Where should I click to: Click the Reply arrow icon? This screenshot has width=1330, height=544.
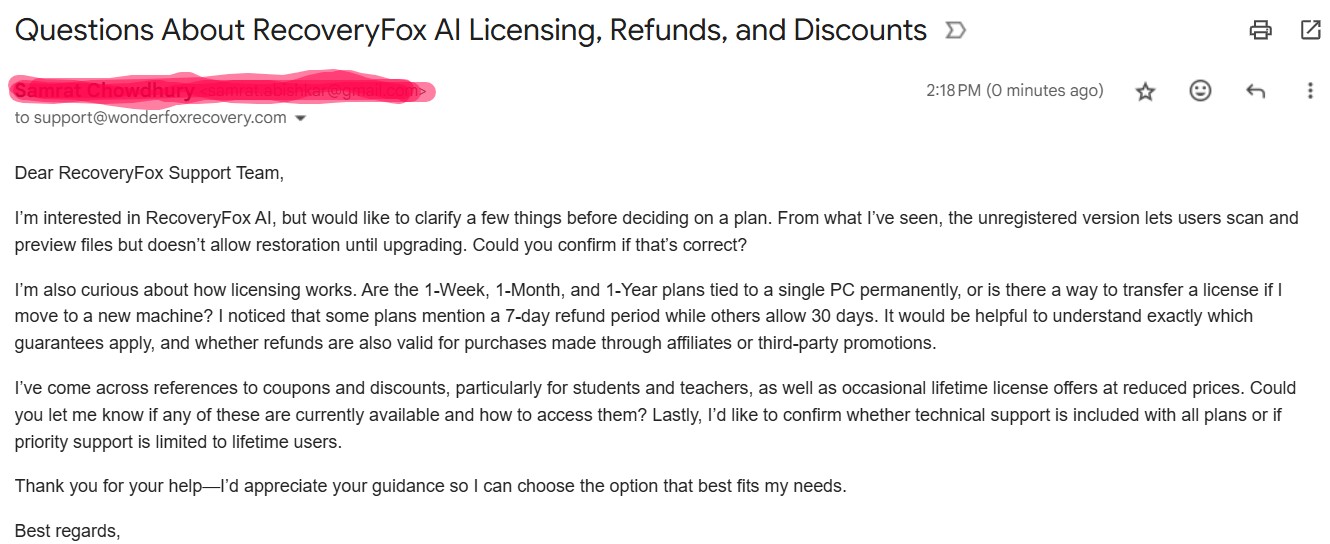[x=1255, y=91]
